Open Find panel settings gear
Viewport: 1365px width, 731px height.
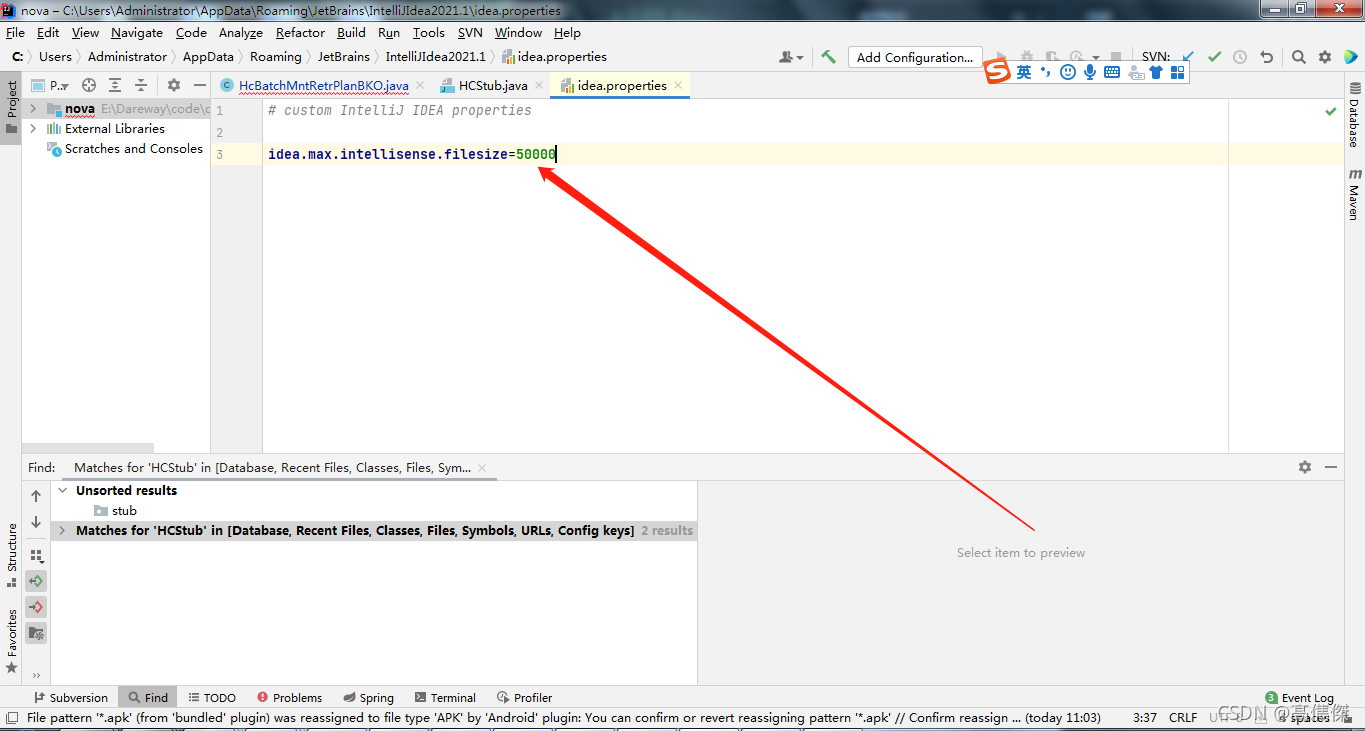click(1304, 467)
